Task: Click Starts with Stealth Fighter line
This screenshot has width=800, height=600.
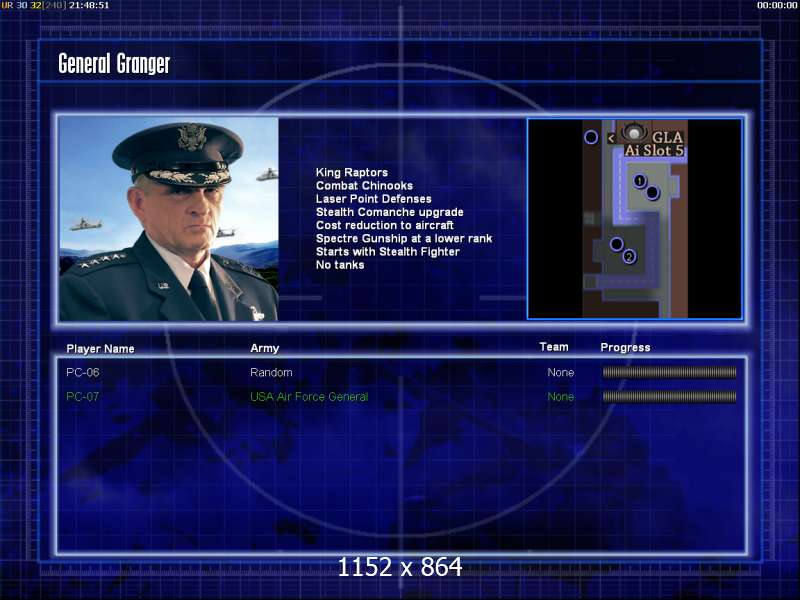Action: coord(388,252)
